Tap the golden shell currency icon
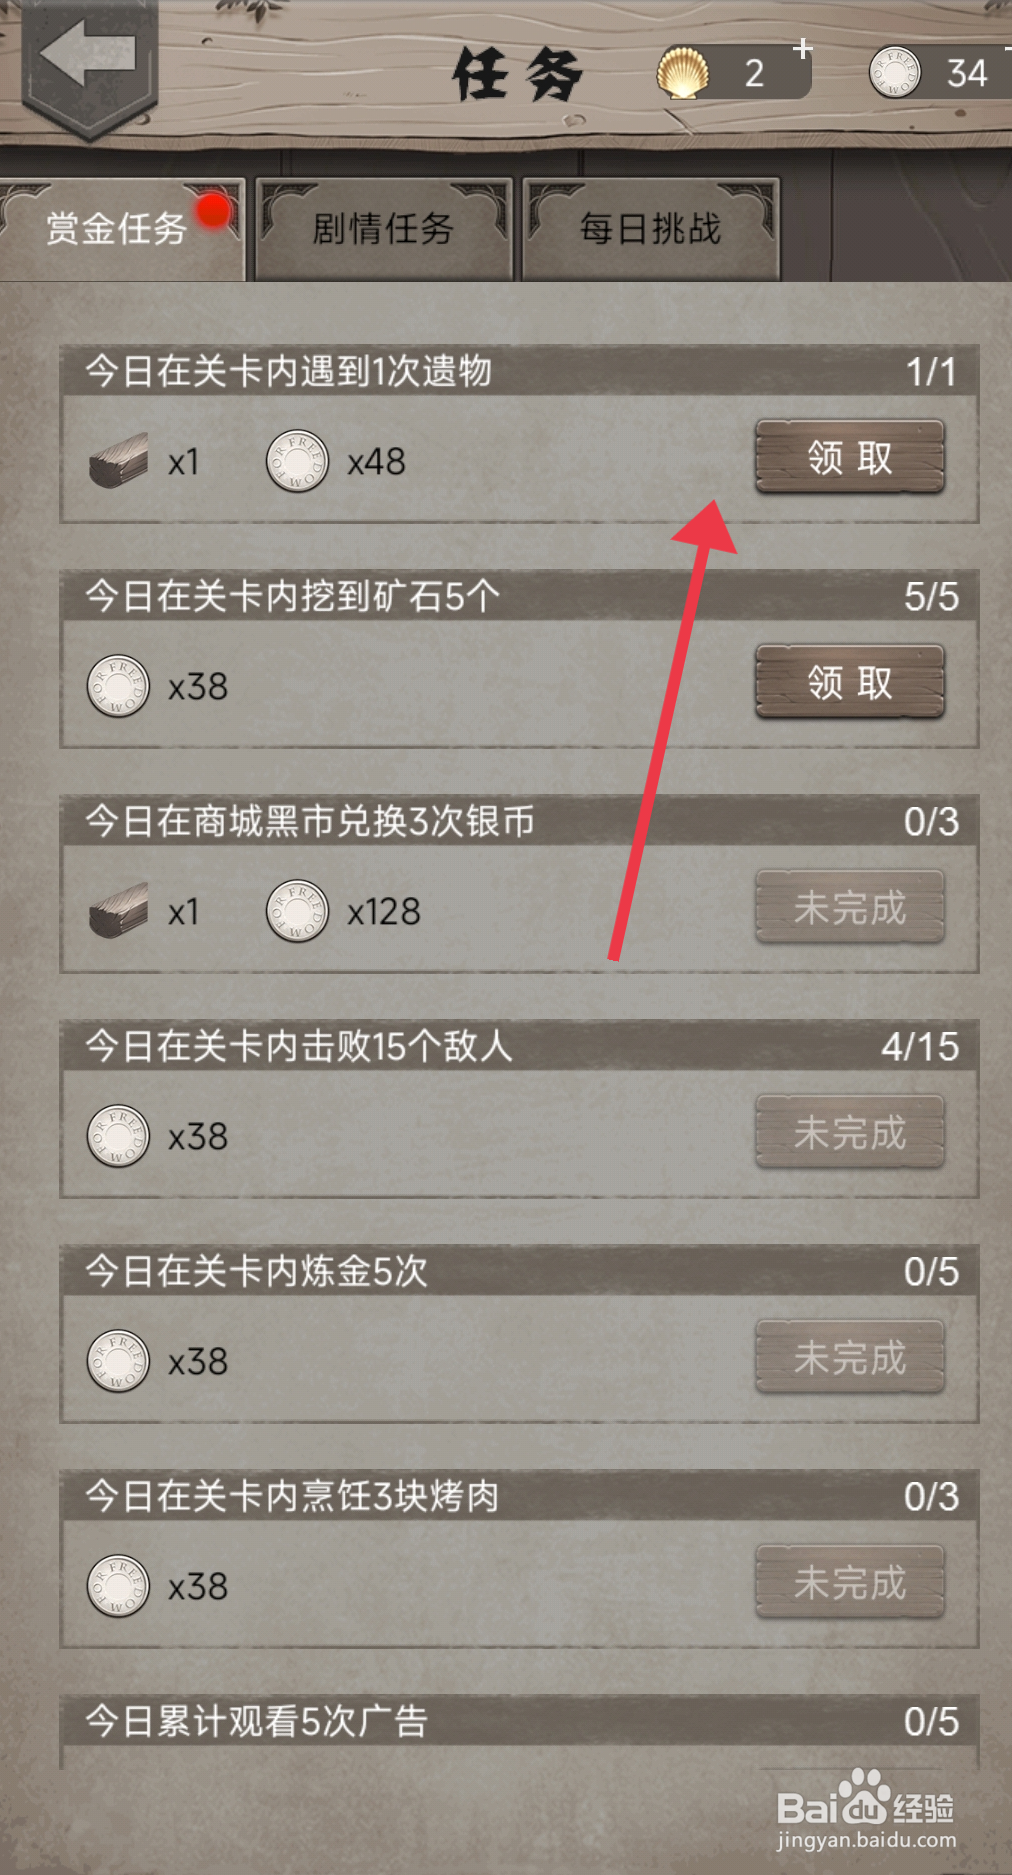 pyautogui.click(x=683, y=72)
